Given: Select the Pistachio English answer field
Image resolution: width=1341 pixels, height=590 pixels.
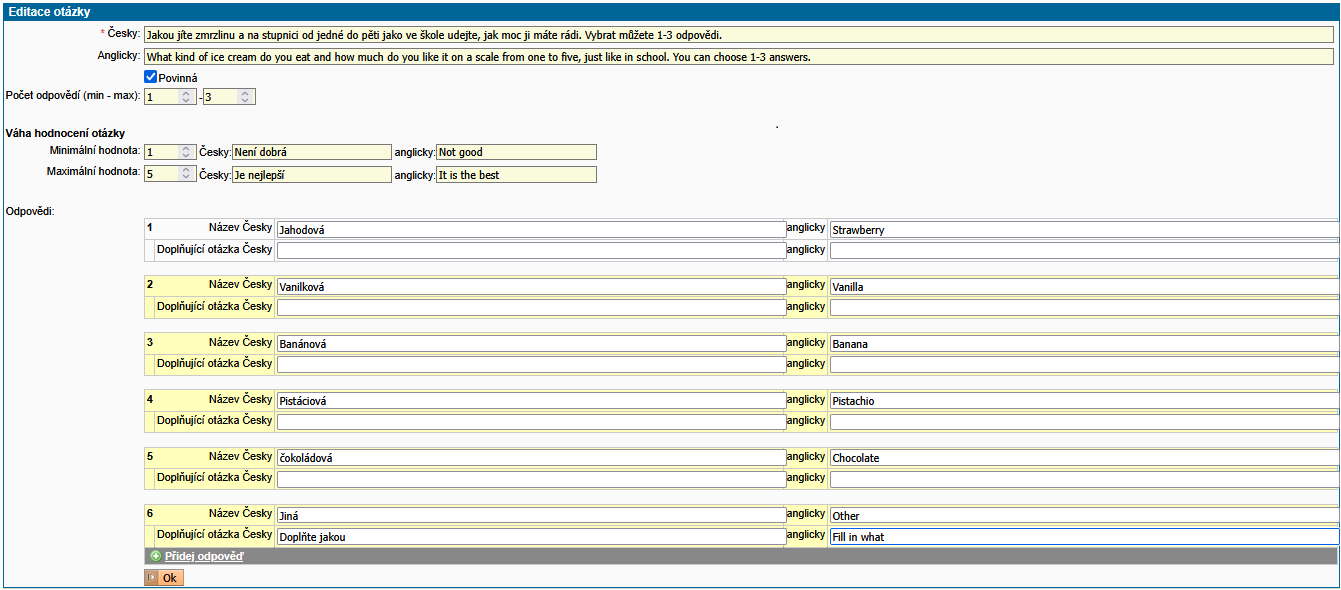Looking at the screenshot, I should tap(1084, 401).
